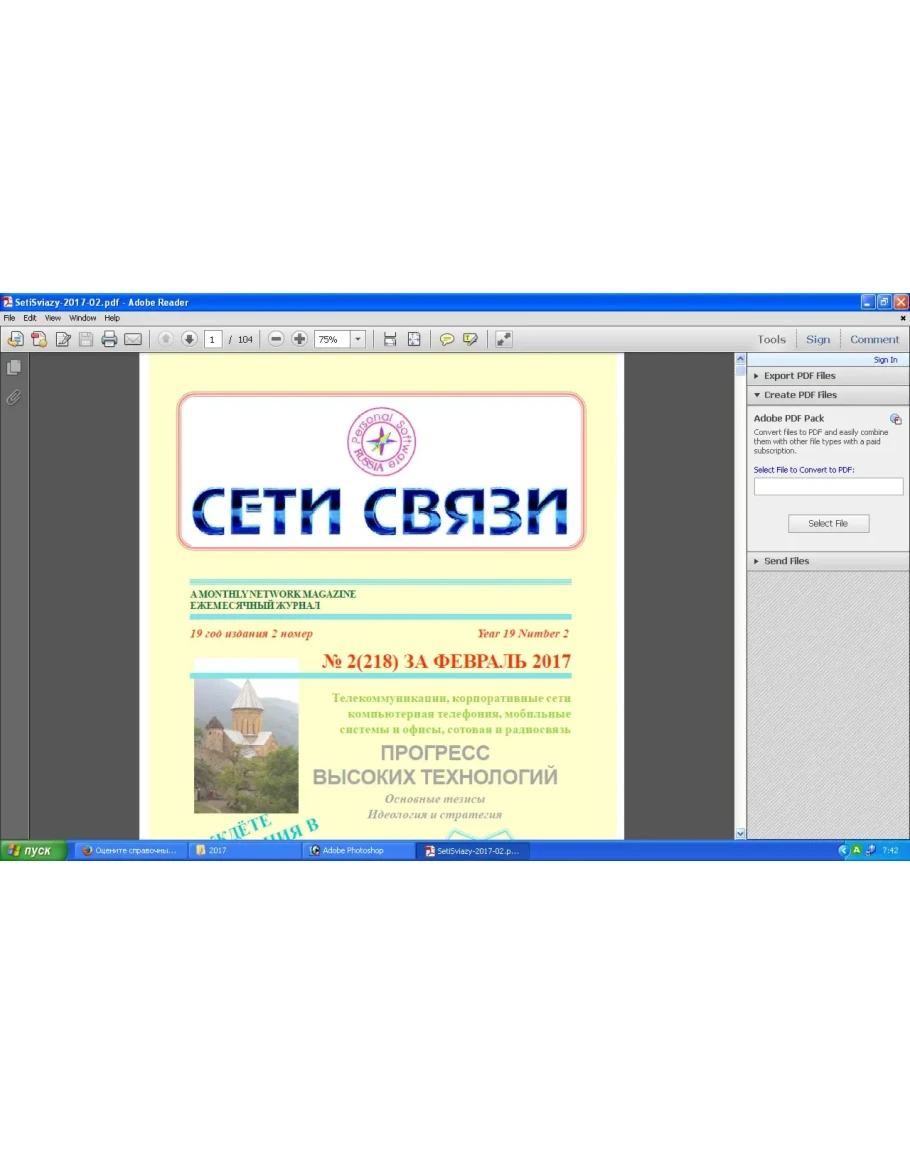Open the View menu
910x1155 pixels.
pyautogui.click(x=52, y=318)
